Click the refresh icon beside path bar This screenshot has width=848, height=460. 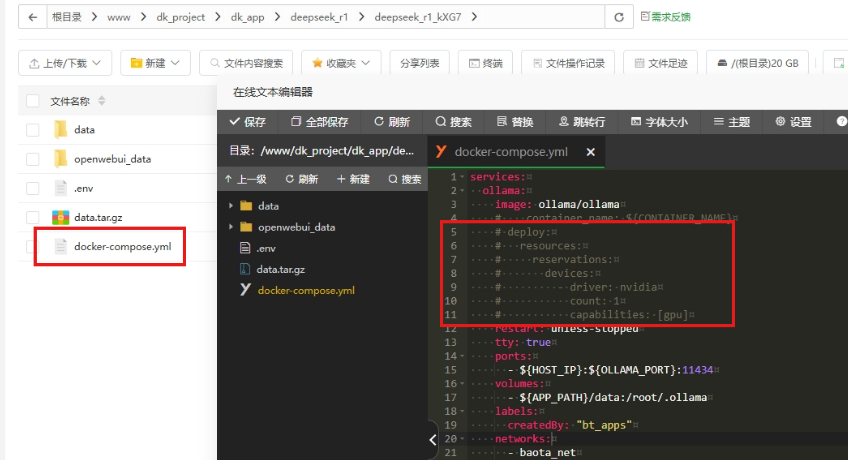(x=619, y=17)
